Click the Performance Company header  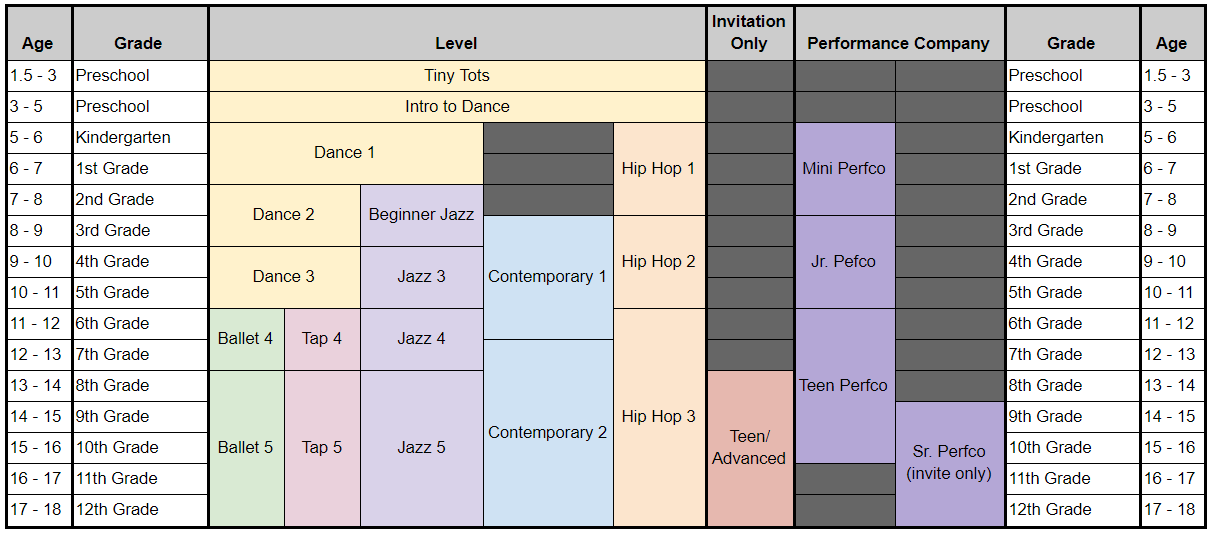click(x=899, y=34)
